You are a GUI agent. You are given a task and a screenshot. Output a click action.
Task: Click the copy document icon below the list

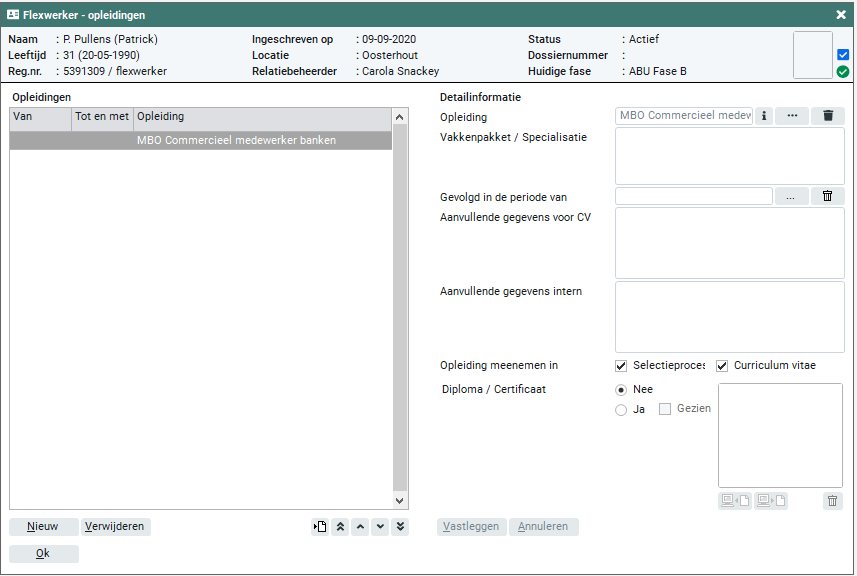click(320, 527)
